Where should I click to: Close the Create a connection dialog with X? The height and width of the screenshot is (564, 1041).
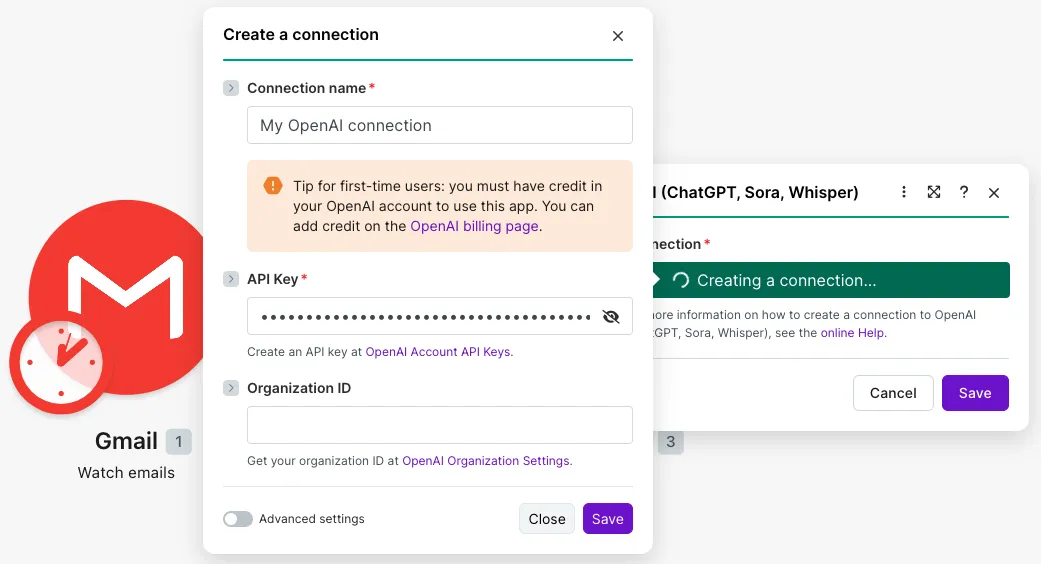click(617, 36)
